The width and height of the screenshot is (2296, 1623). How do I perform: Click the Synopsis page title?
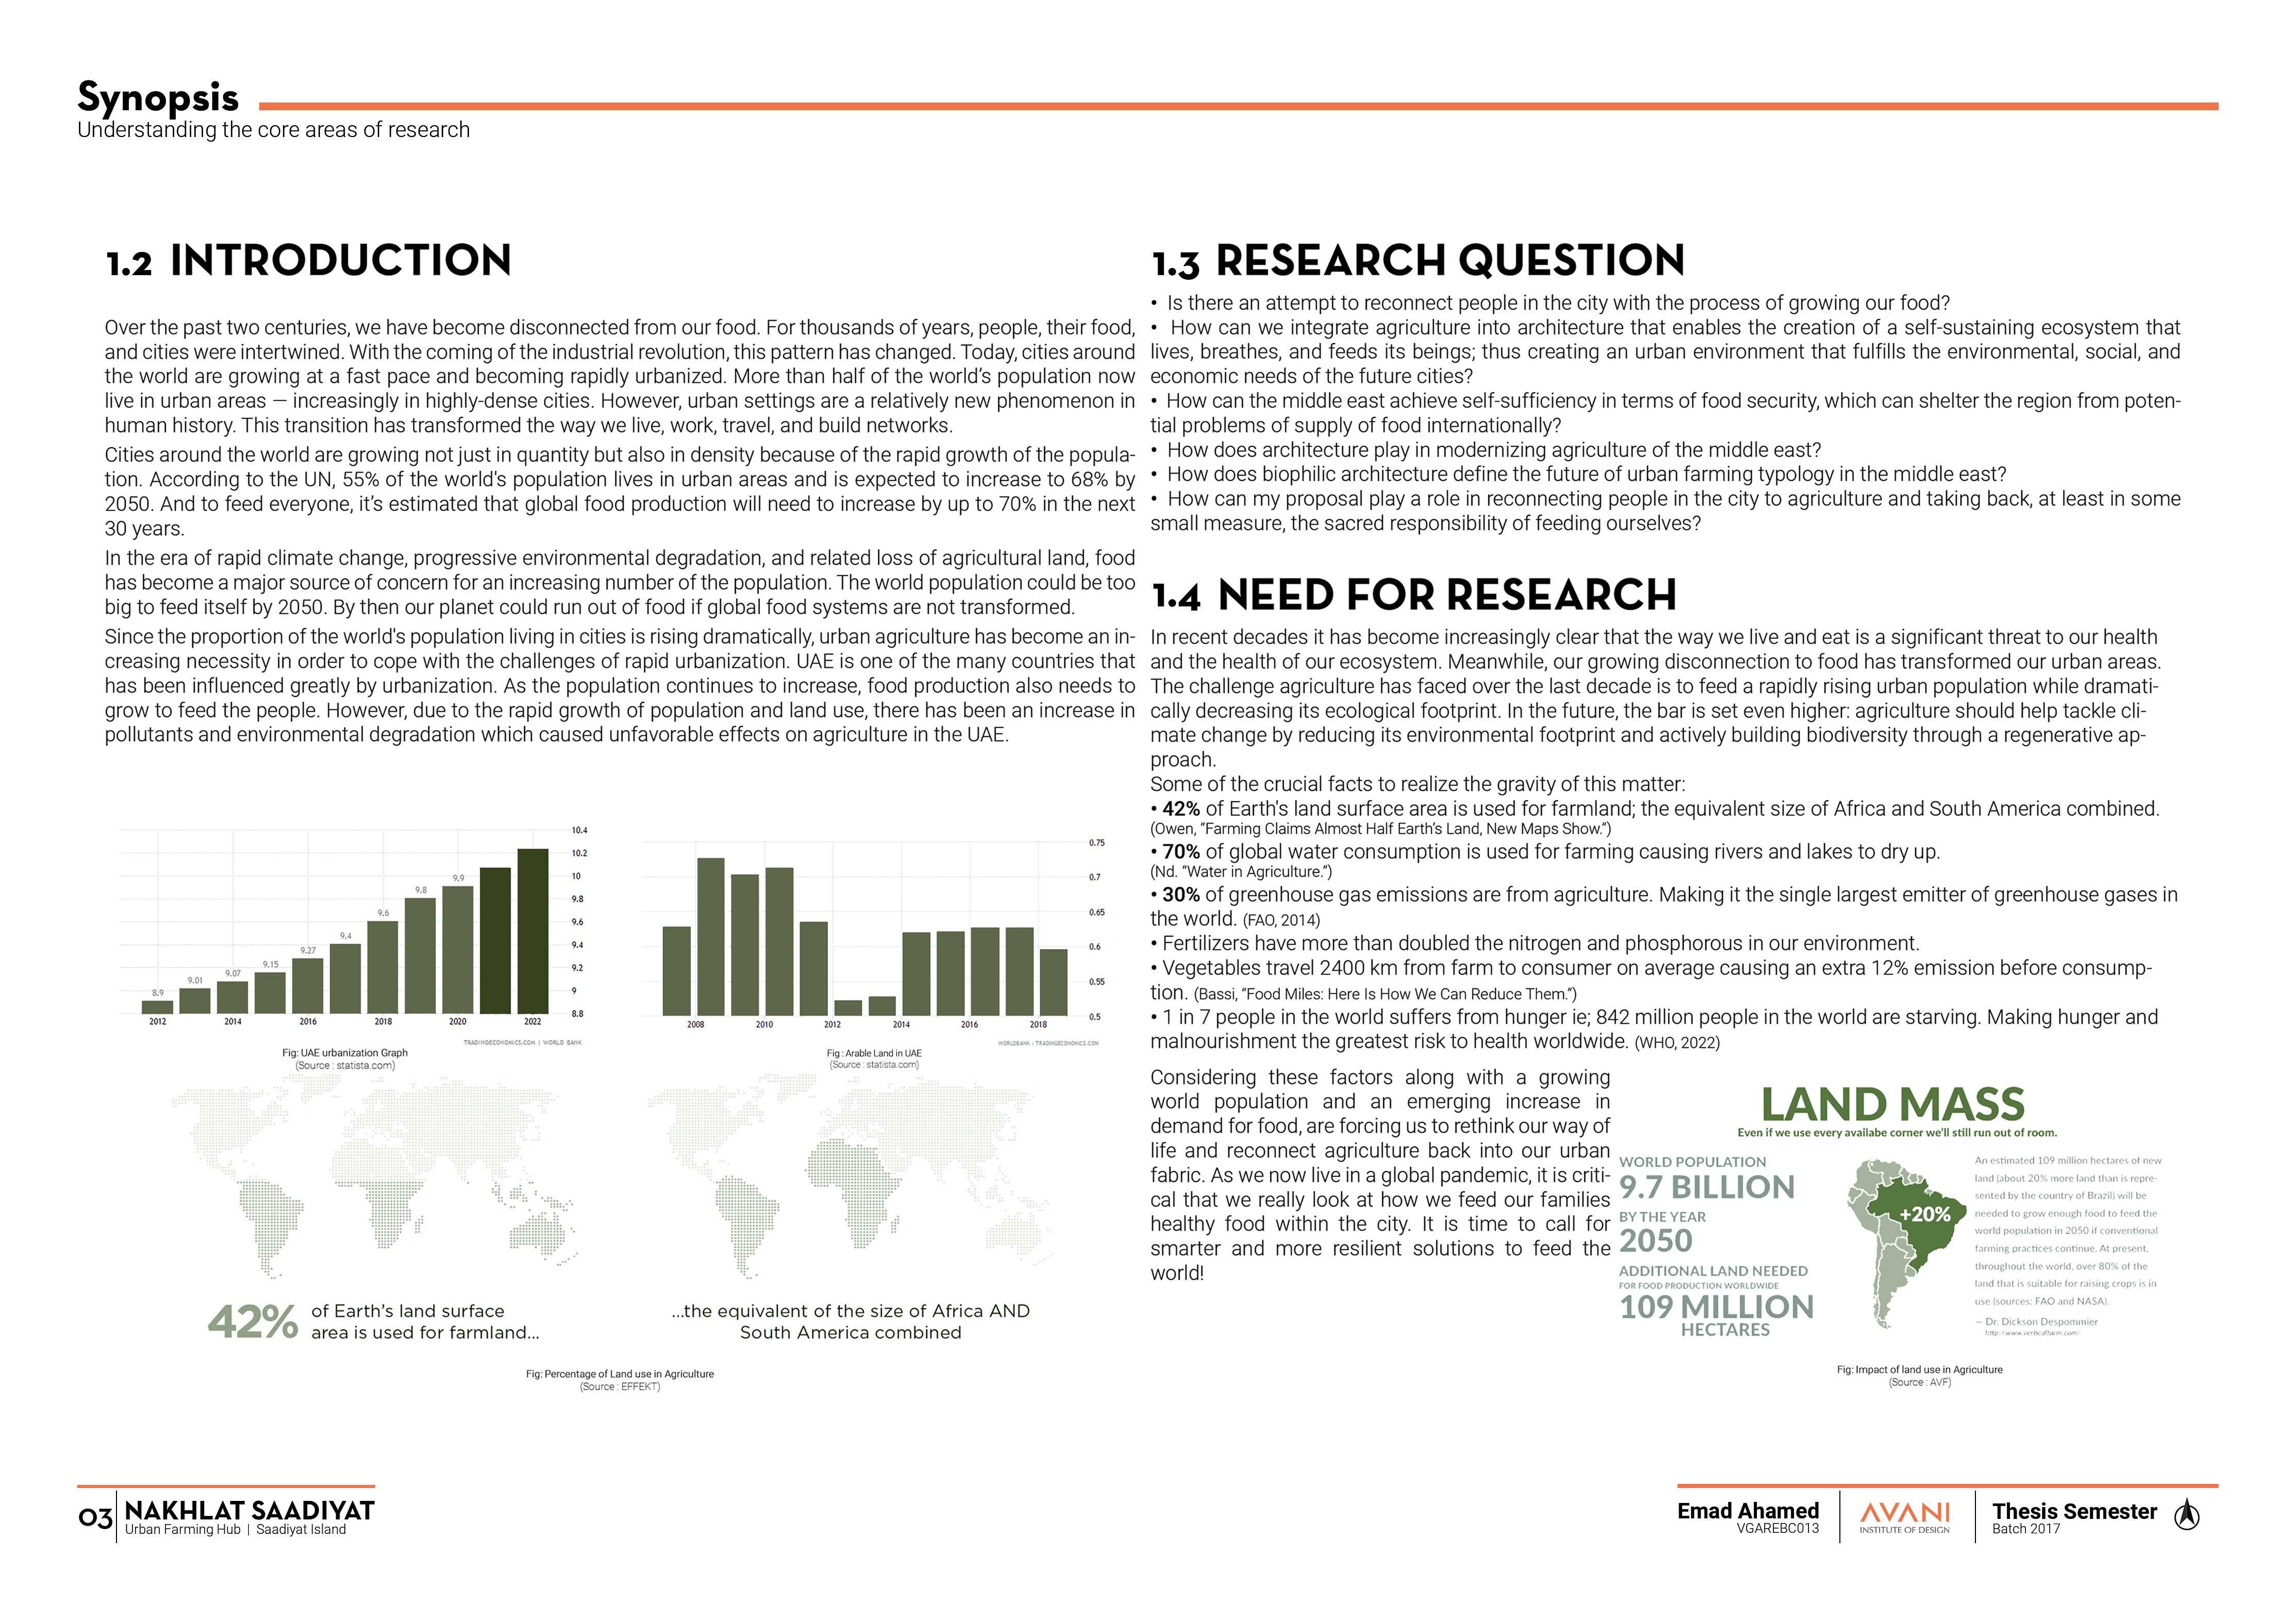click(158, 97)
